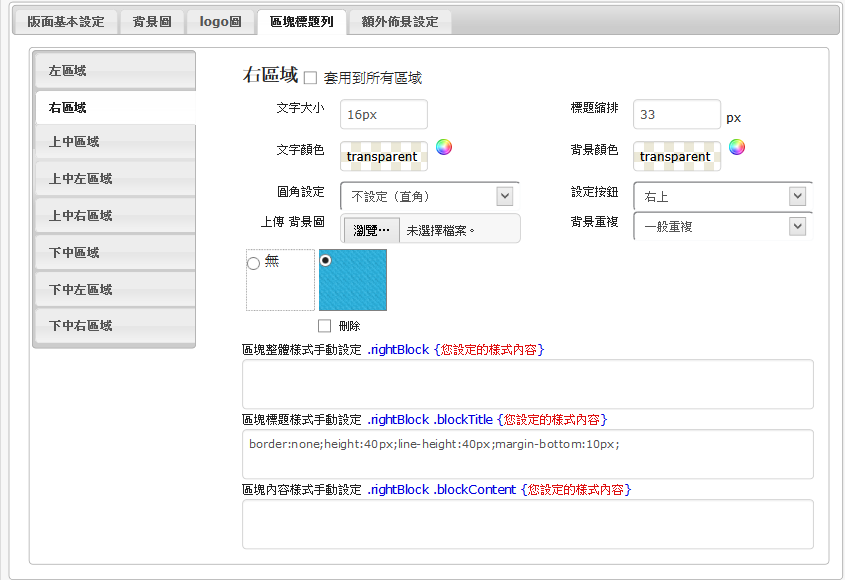845x580 pixels.
Task: Open the 額外佈景設定 tab
Action: point(400,21)
